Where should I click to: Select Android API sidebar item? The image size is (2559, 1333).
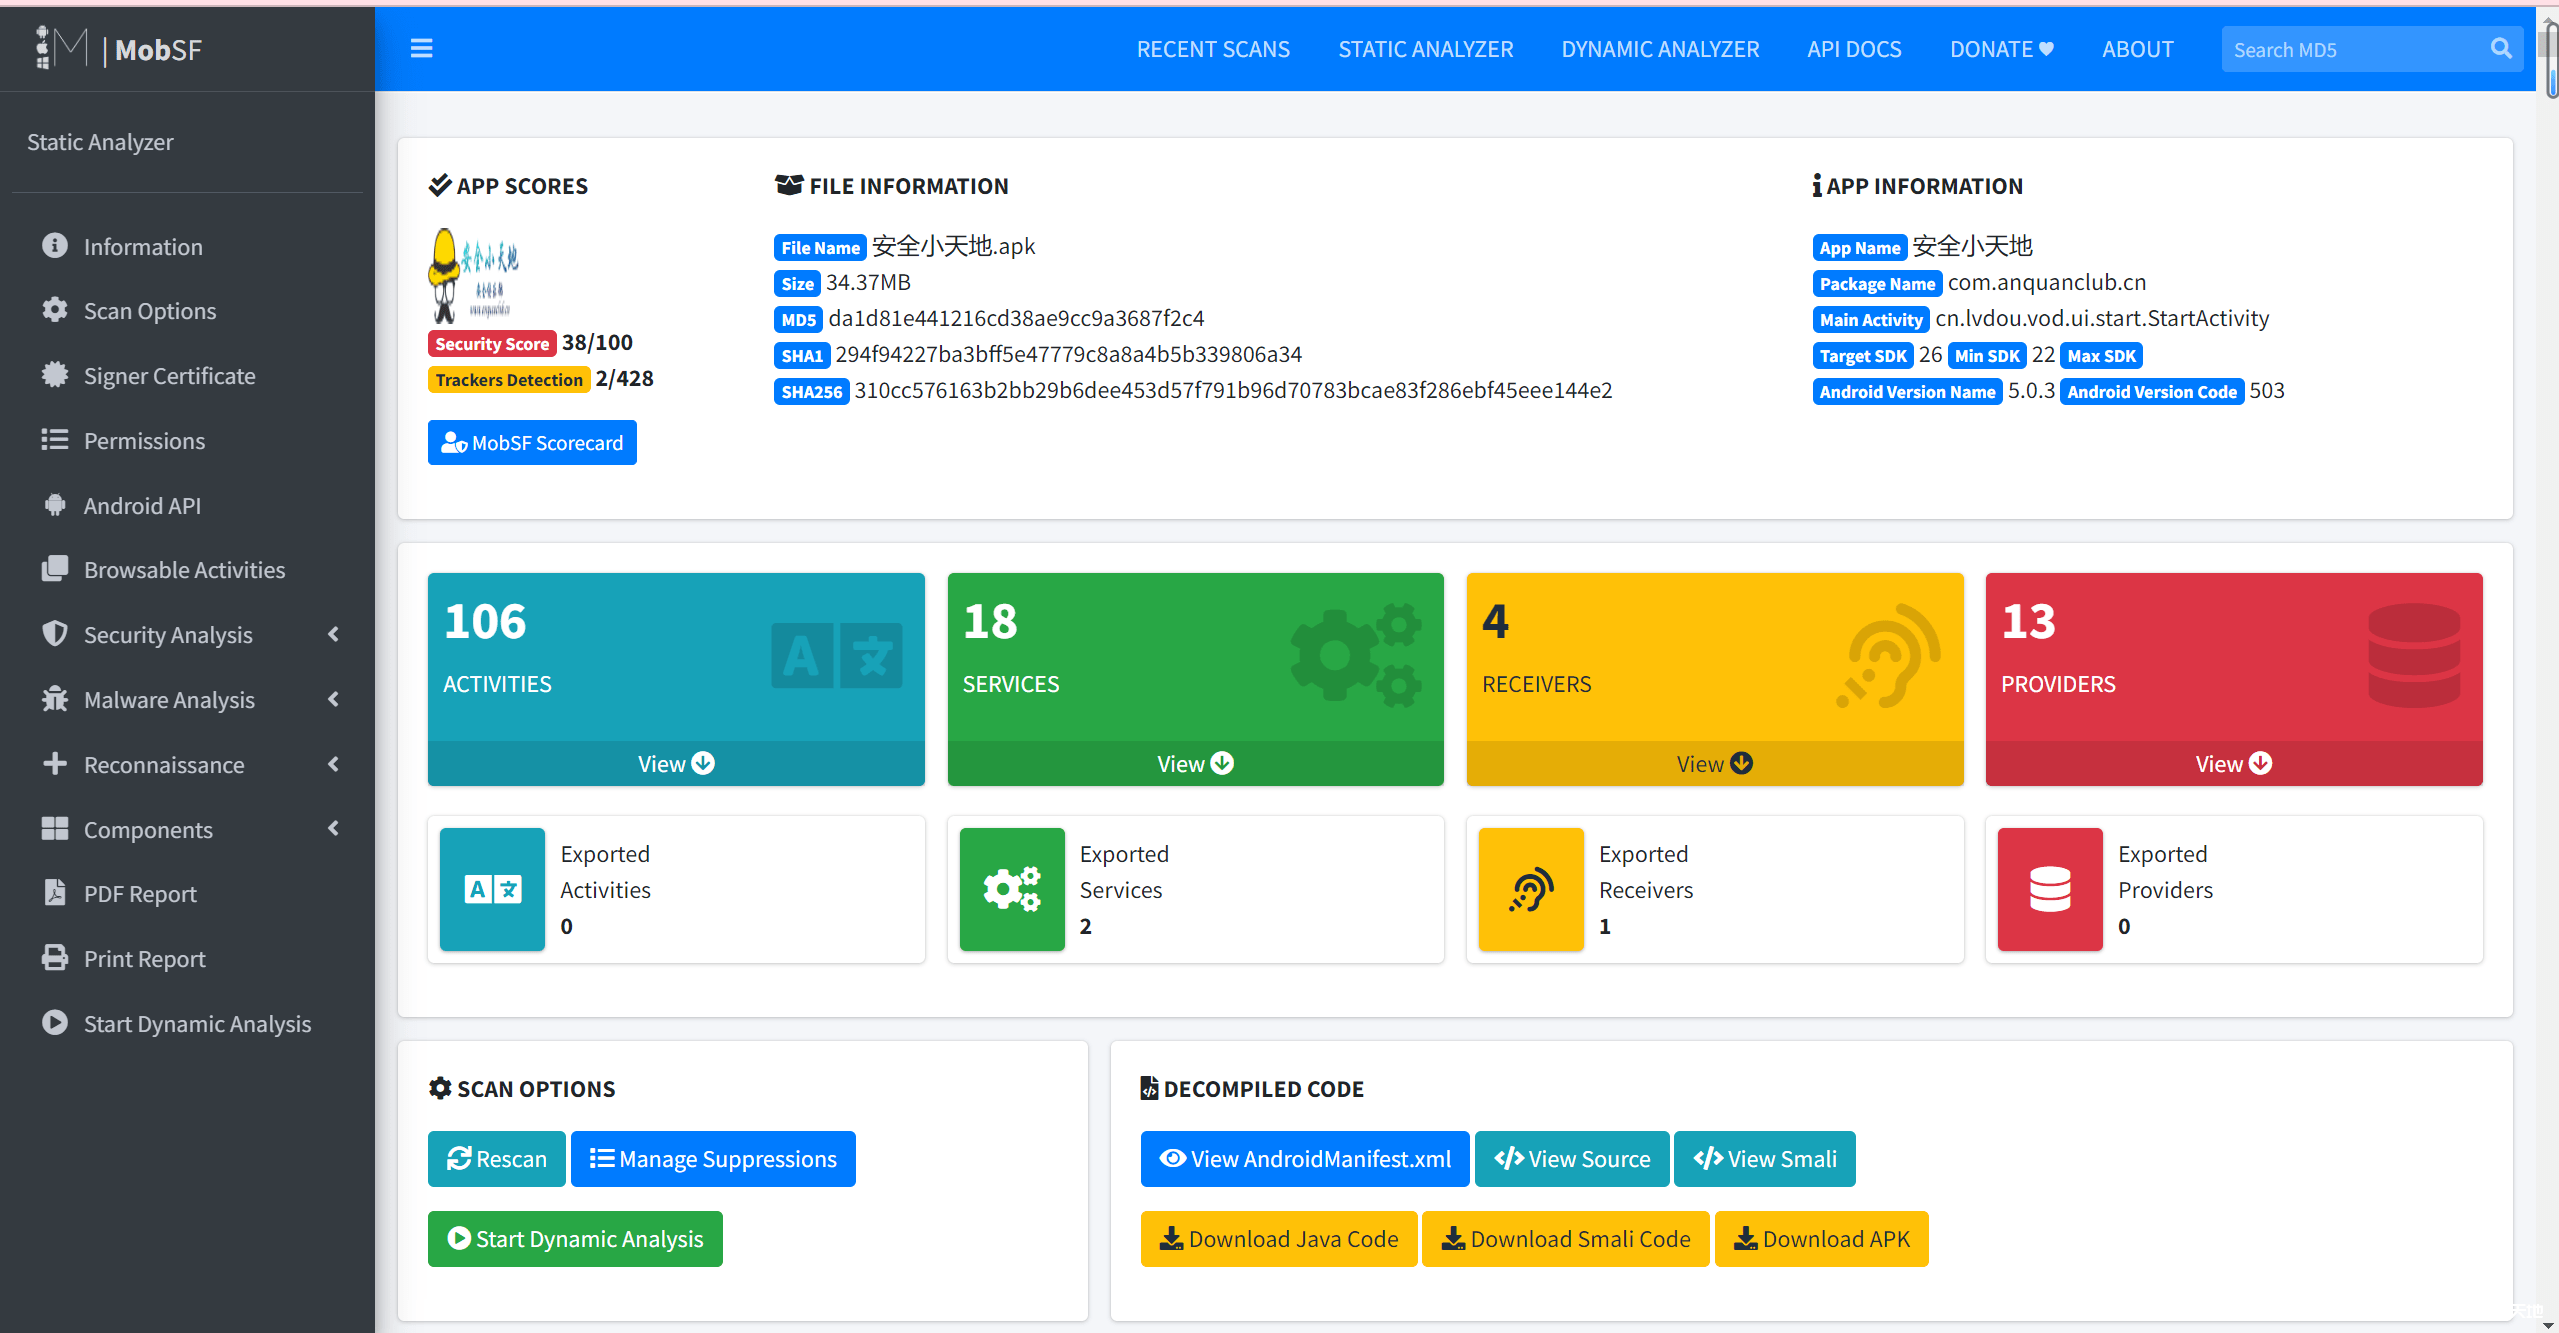tap(142, 506)
